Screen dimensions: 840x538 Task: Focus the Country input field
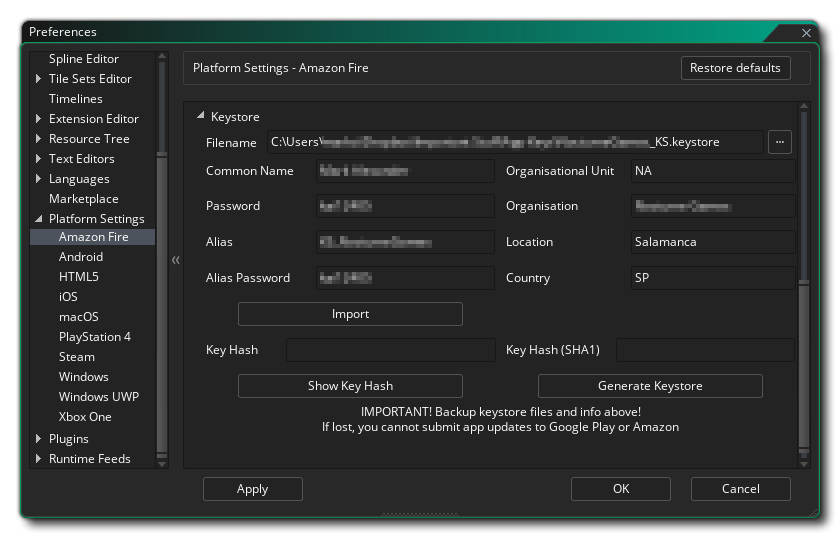click(712, 278)
